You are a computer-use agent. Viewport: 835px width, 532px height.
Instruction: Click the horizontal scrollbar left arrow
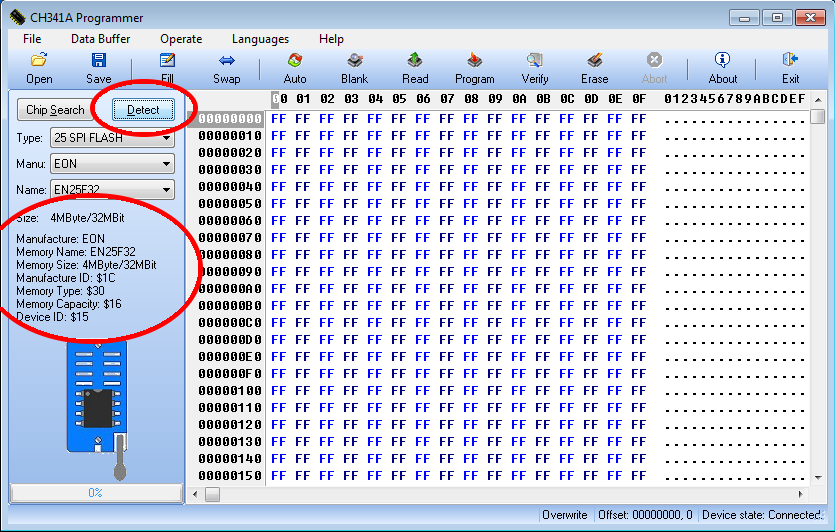[x=195, y=494]
